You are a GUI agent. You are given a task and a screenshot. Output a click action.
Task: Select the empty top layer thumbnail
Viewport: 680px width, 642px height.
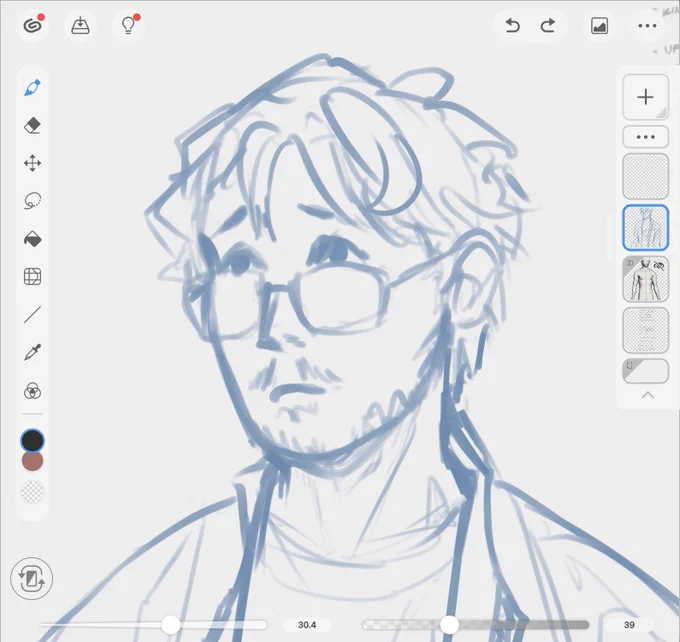click(646, 176)
